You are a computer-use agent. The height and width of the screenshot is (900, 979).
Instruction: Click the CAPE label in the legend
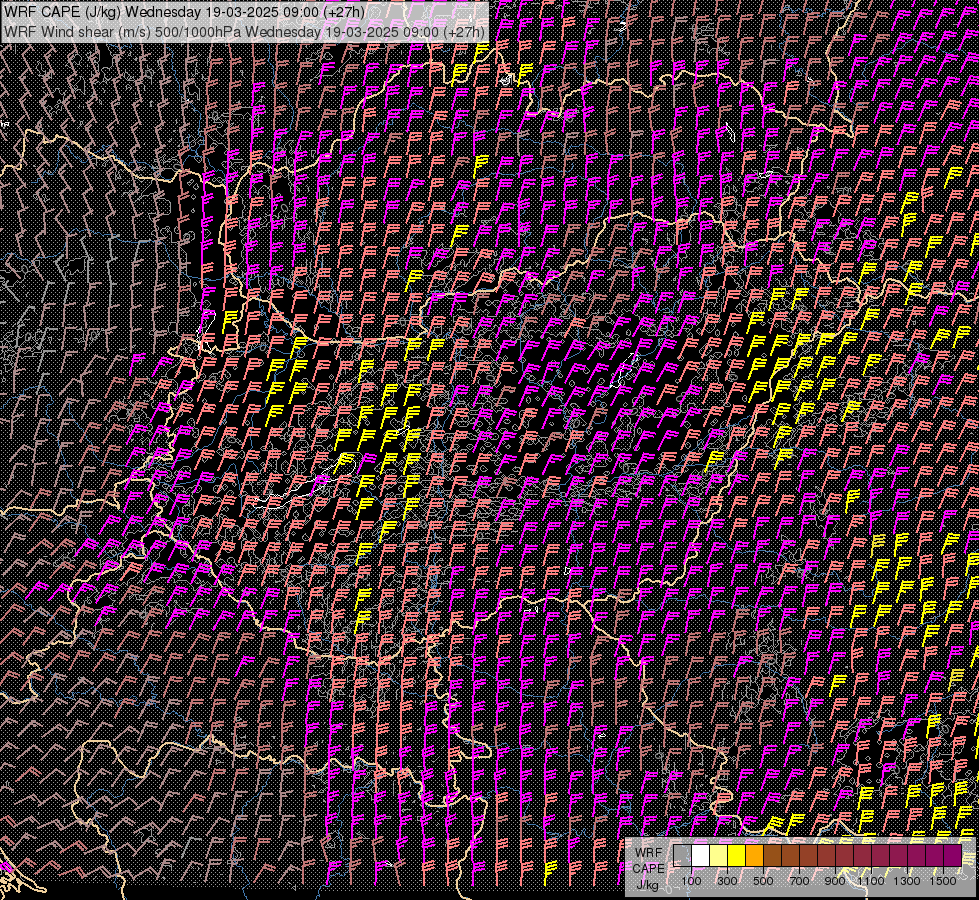648,869
